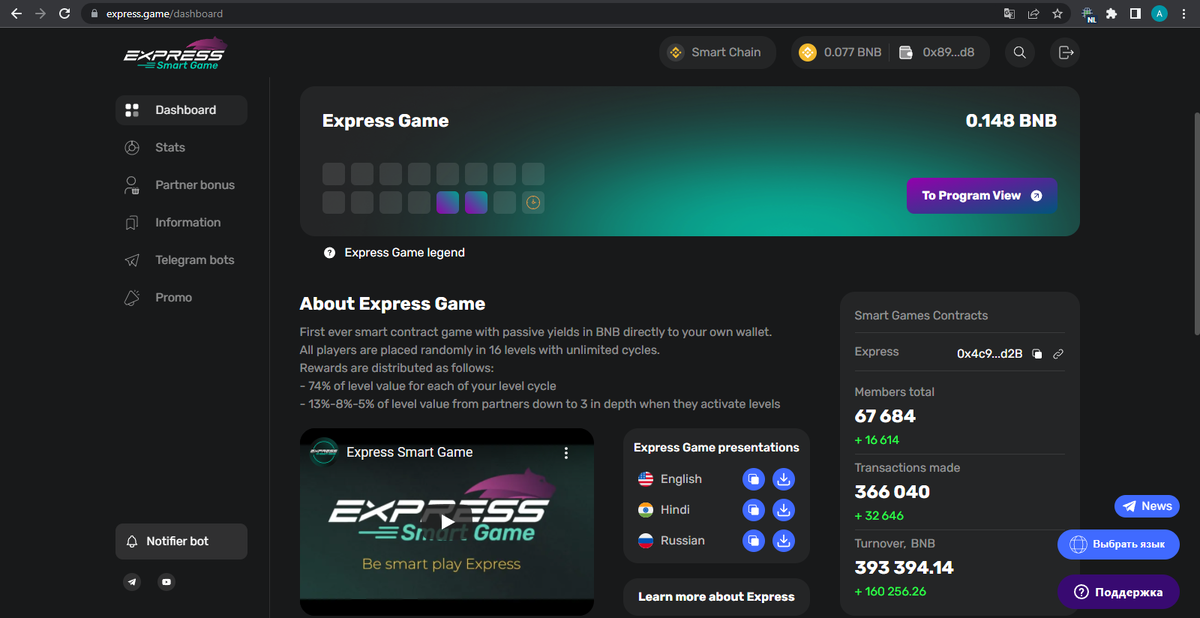1200x618 pixels.
Task: Copy the Express contract address 0x4c9...d2B
Action: 1037,353
